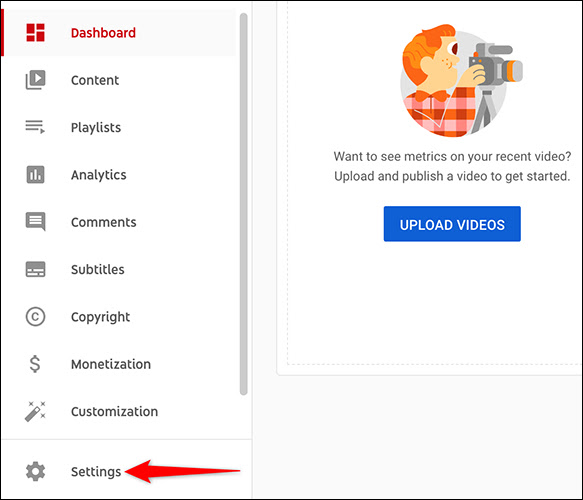Select the Subtitles label in sidebar
This screenshot has height=500, width=583.
(x=97, y=269)
